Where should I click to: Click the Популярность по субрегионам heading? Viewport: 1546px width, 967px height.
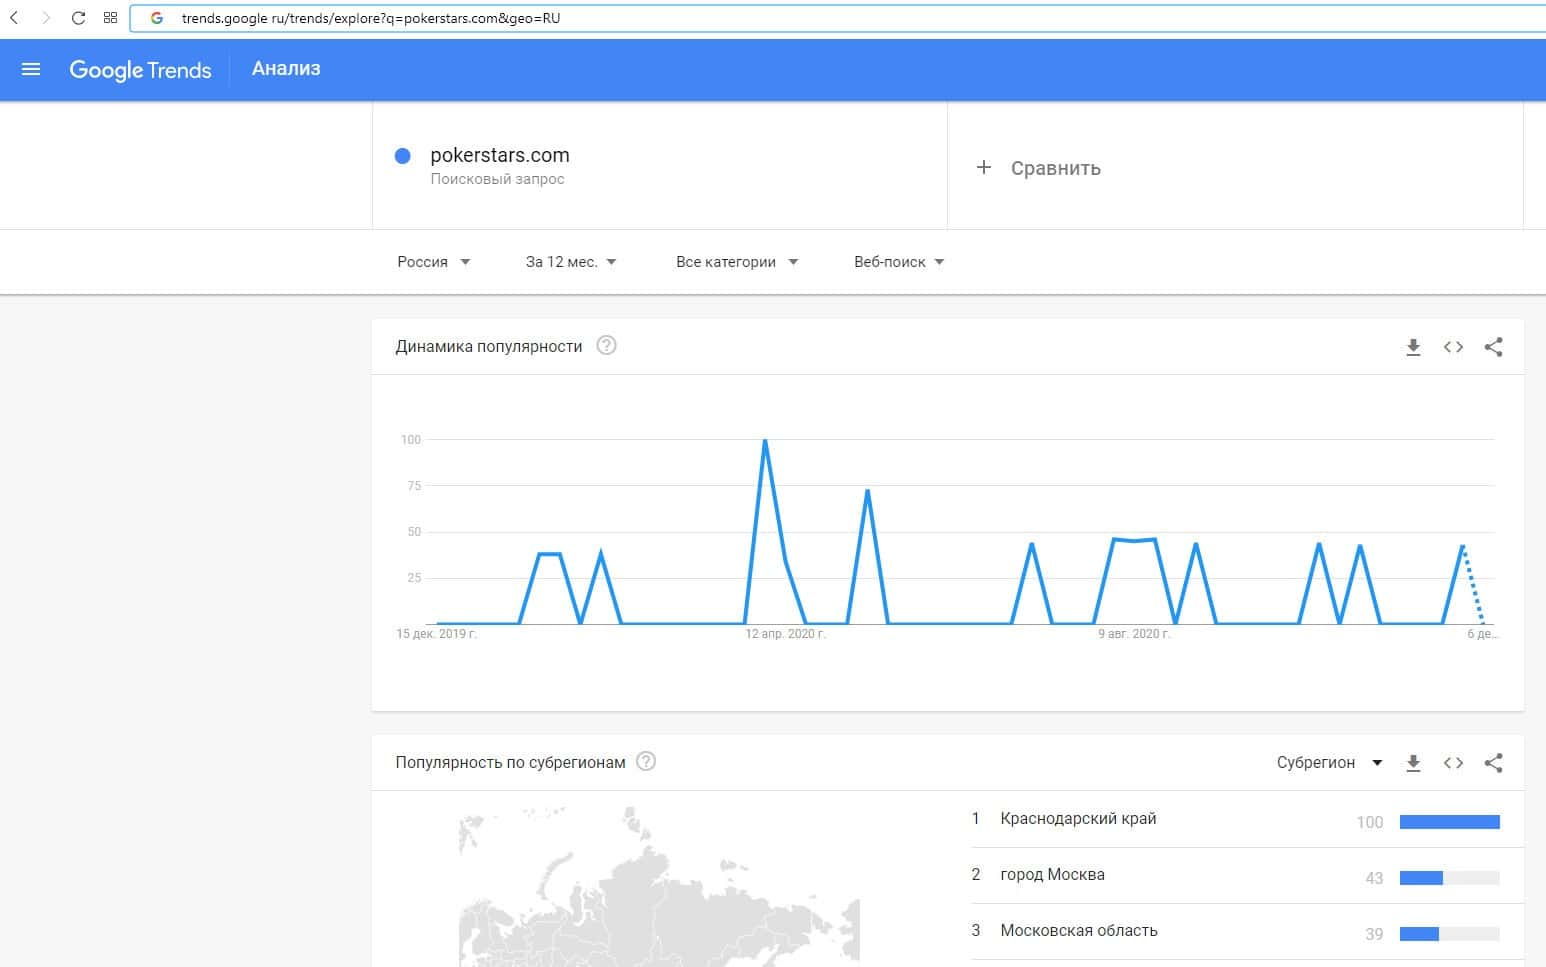point(510,763)
